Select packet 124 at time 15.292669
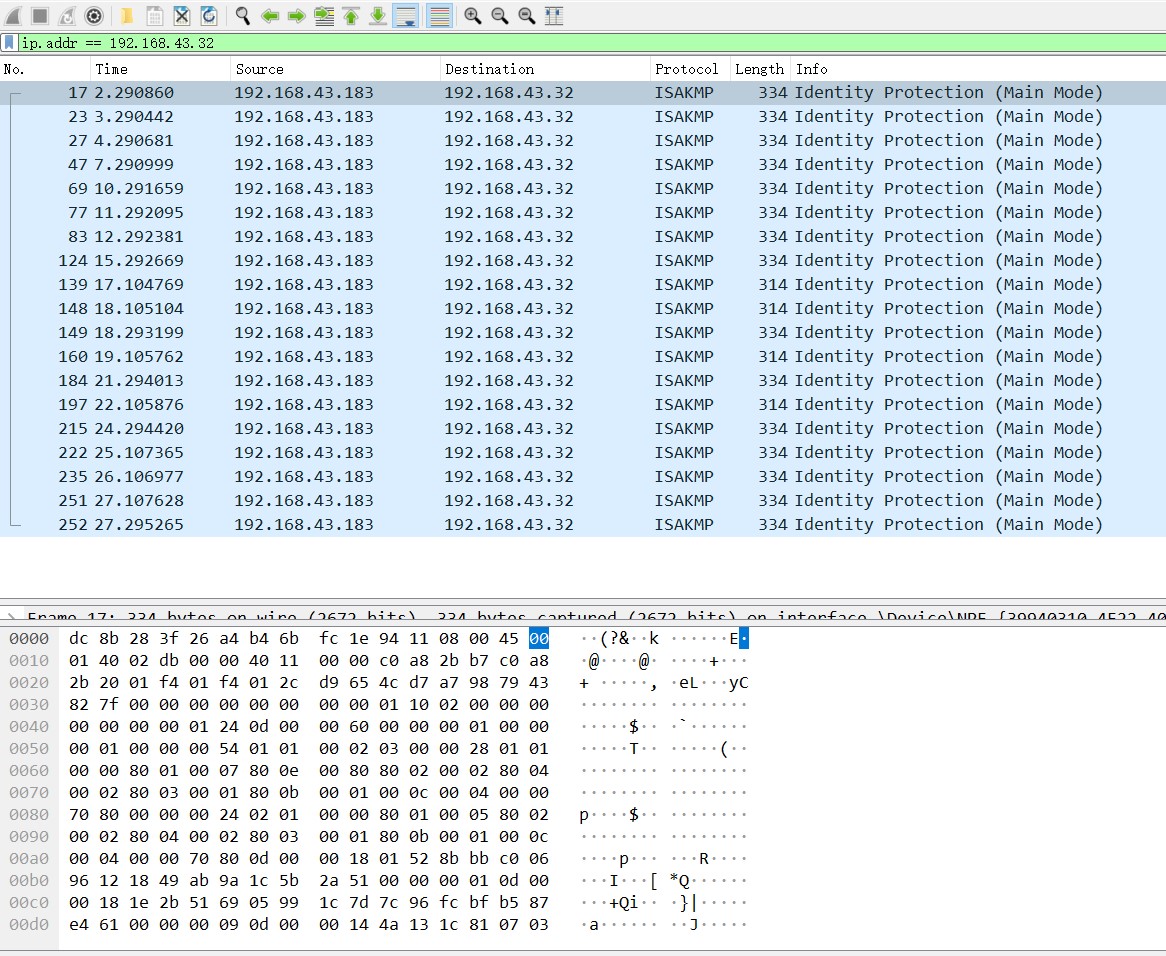 tap(583, 261)
